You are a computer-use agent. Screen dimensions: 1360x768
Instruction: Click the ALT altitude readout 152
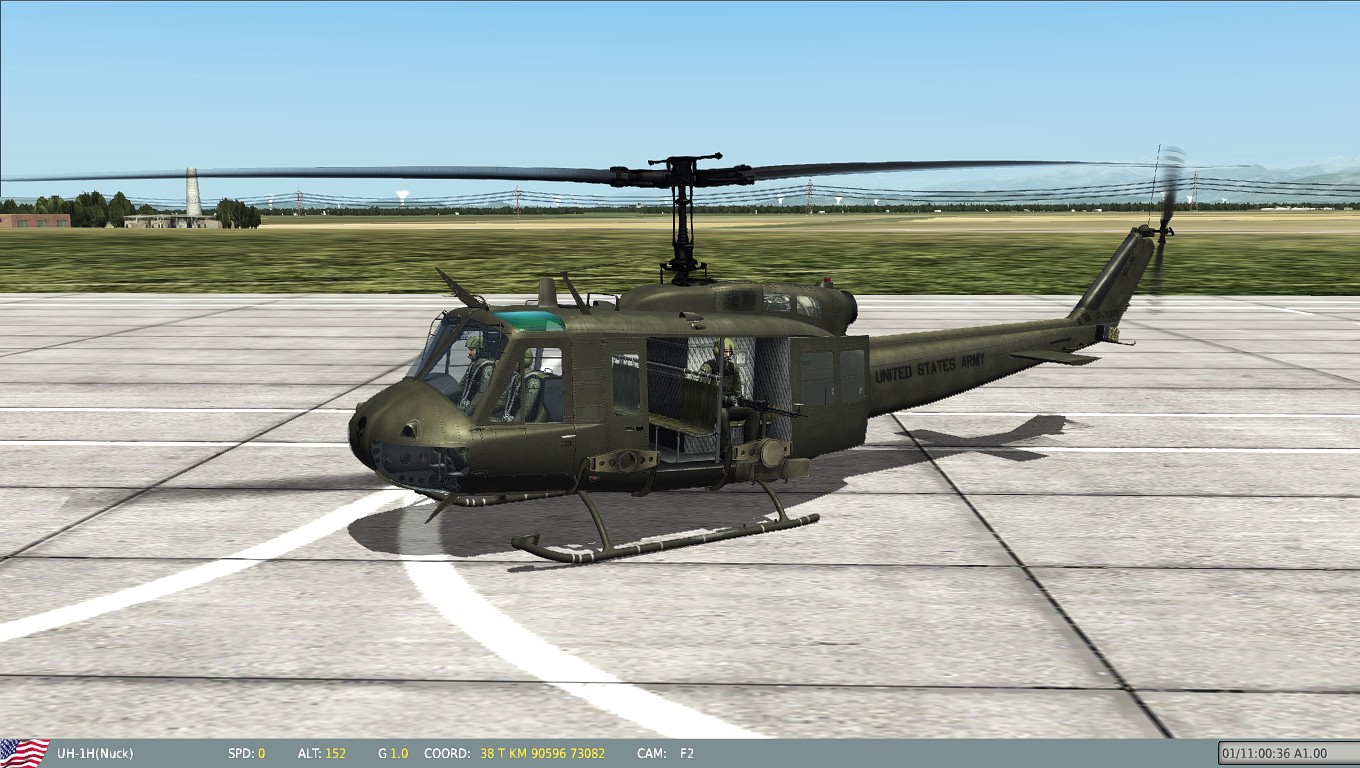[x=336, y=753]
